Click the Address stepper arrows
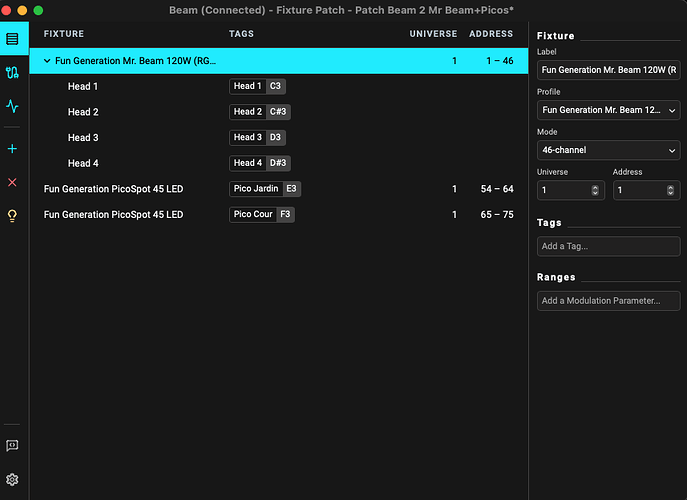 click(670, 190)
